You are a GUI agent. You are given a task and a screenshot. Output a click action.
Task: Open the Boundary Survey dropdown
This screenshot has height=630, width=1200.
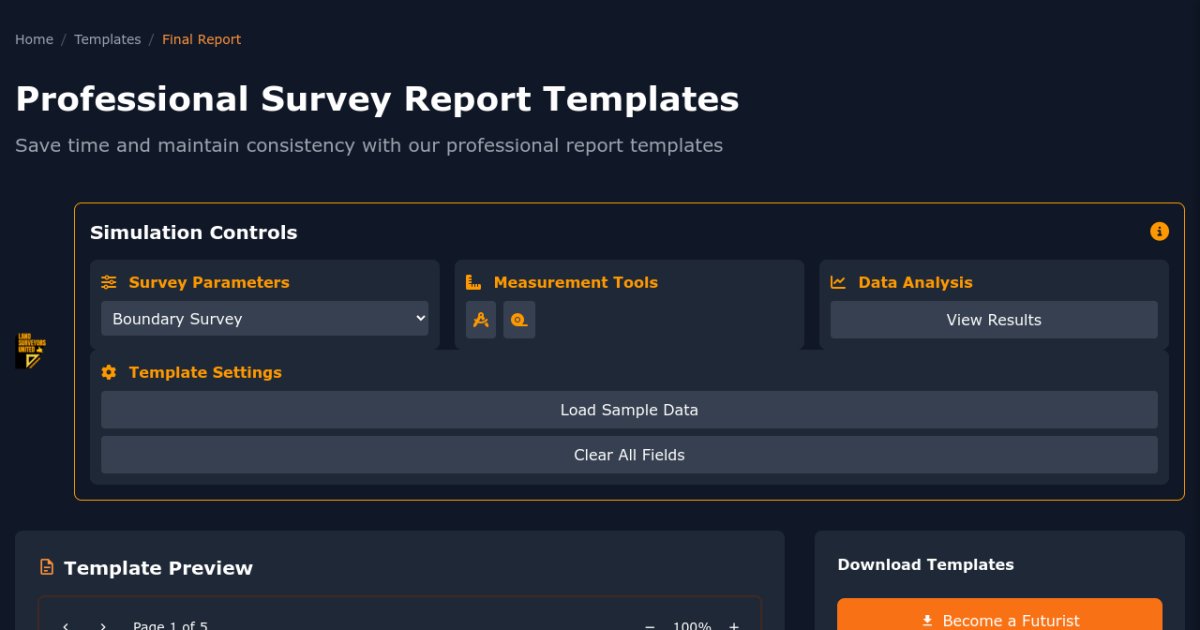pyautogui.click(x=264, y=319)
